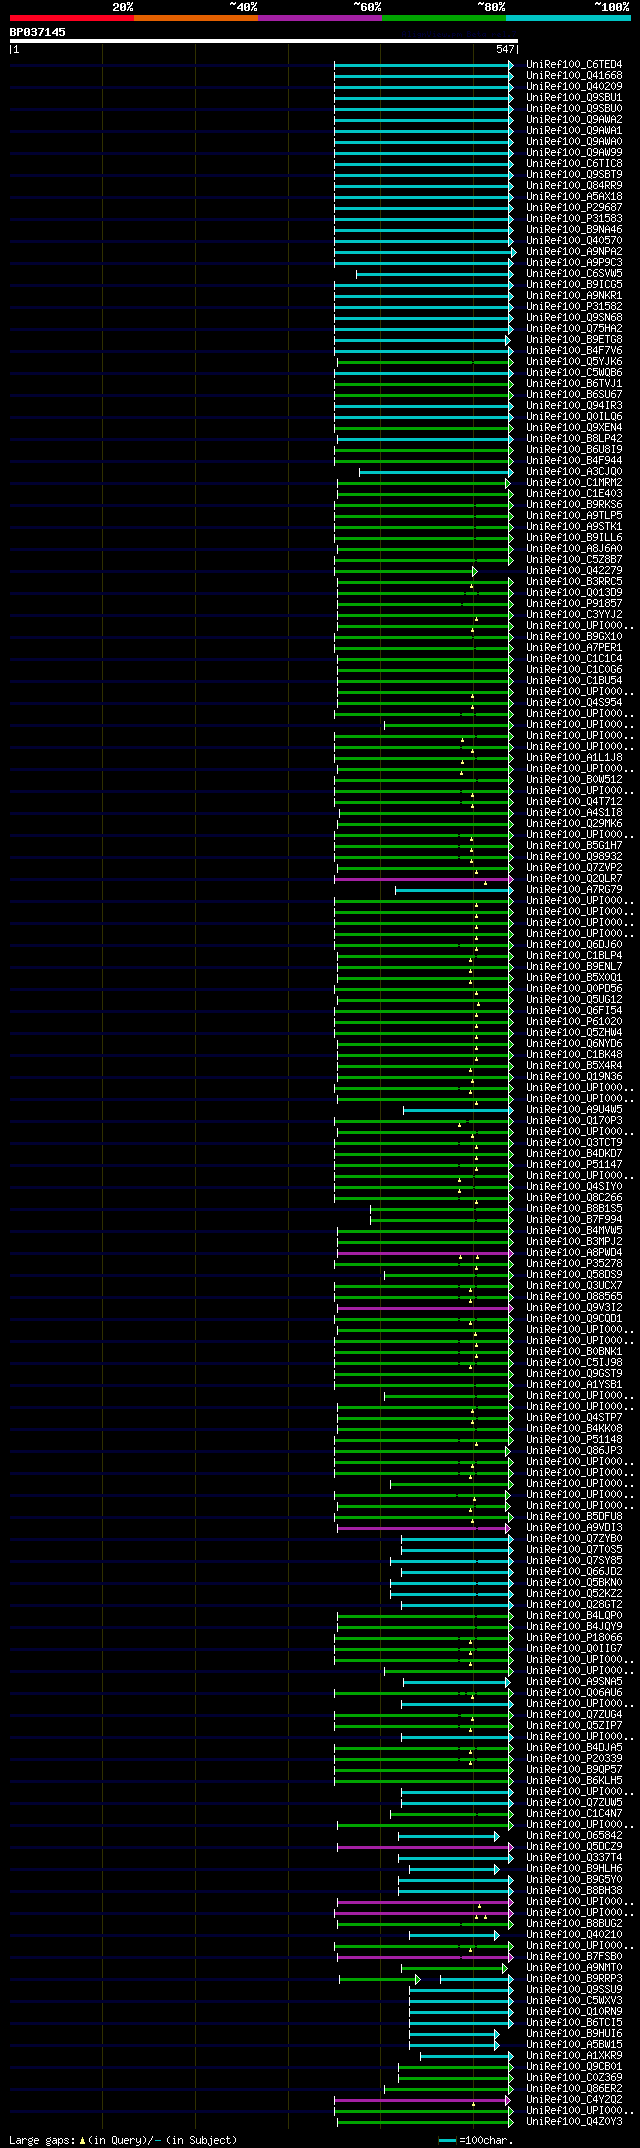Click the white query ruler bar

[x=263, y=41]
